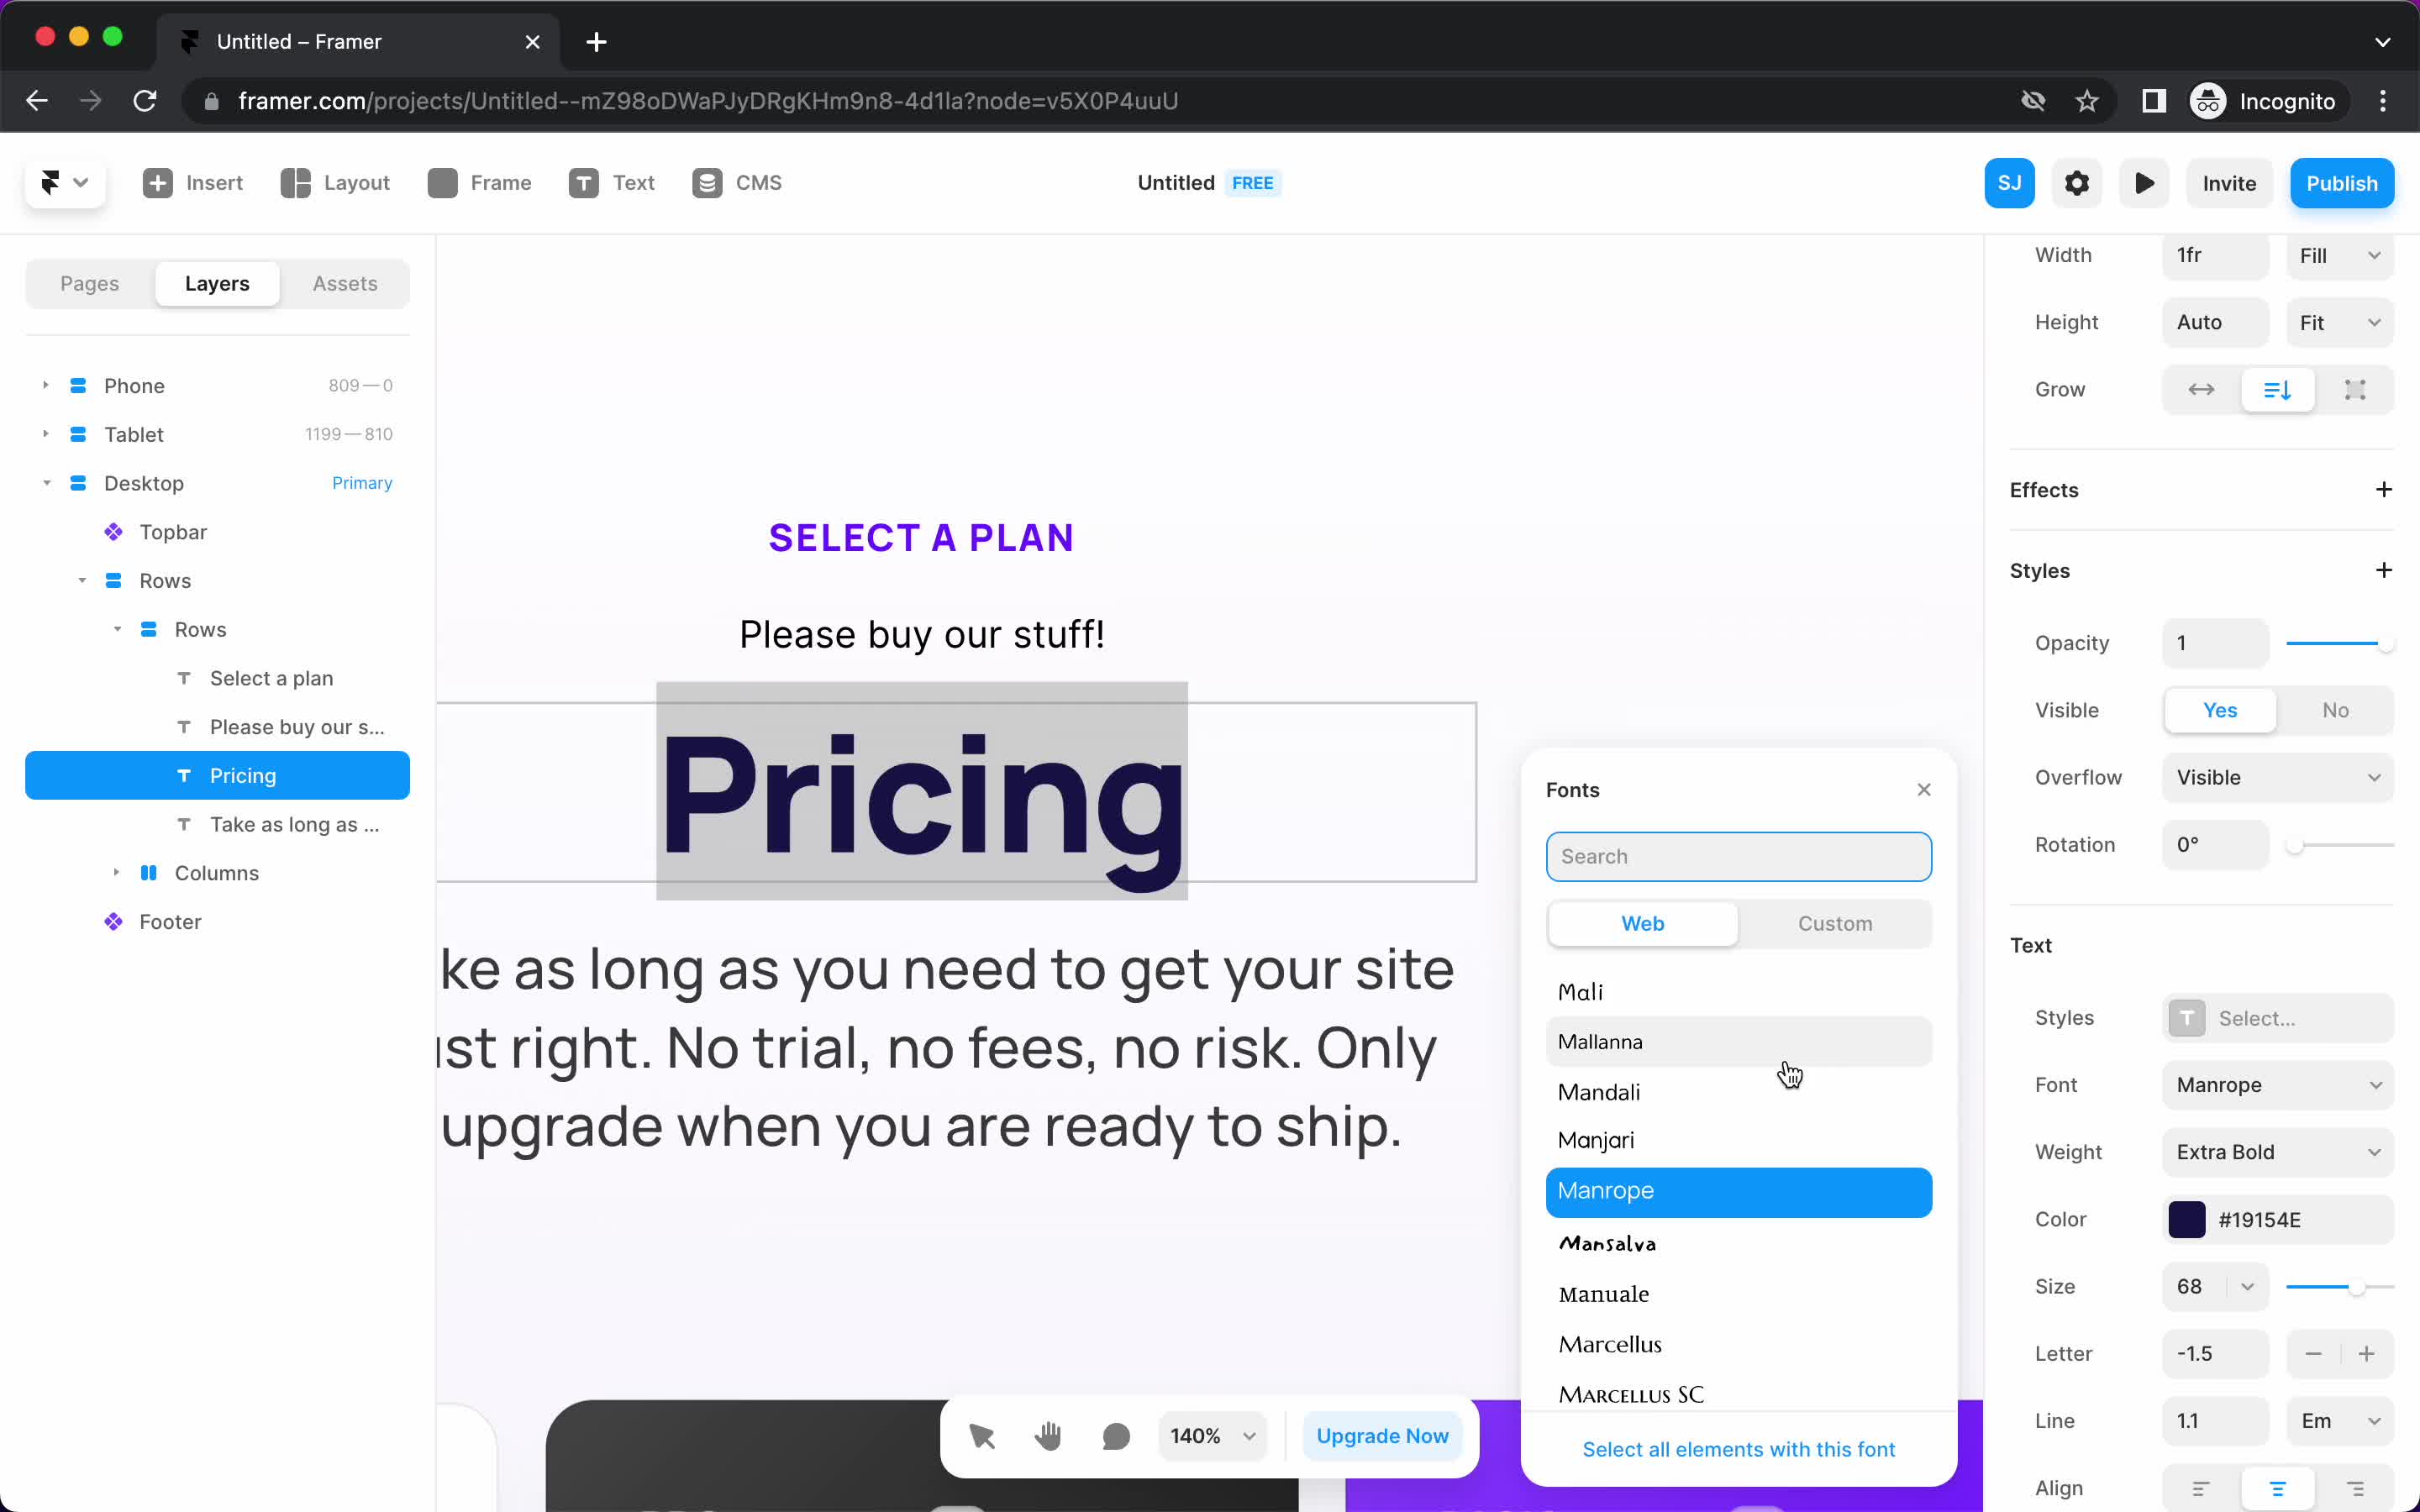Open CMS panel from toolbar
2420x1512 pixels.
click(x=739, y=181)
